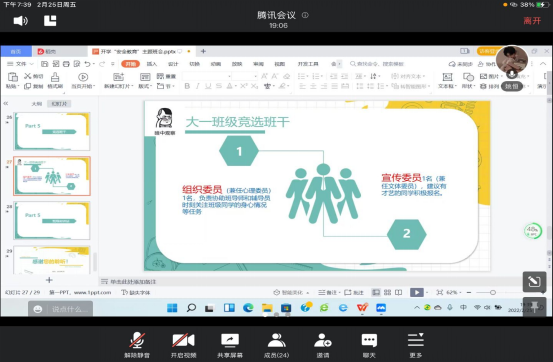The height and width of the screenshot is (362, 553).
Task: Switch to the WPS 首页 home tab
Action: pyautogui.click(x=16, y=52)
